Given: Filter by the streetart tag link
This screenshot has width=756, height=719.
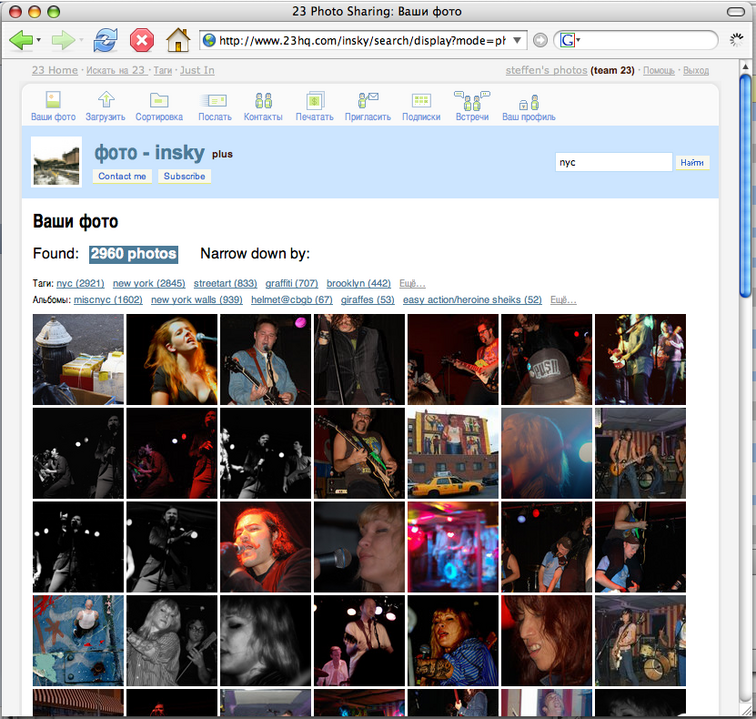Looking at the screenshot, I should click(x=225, y=284).
